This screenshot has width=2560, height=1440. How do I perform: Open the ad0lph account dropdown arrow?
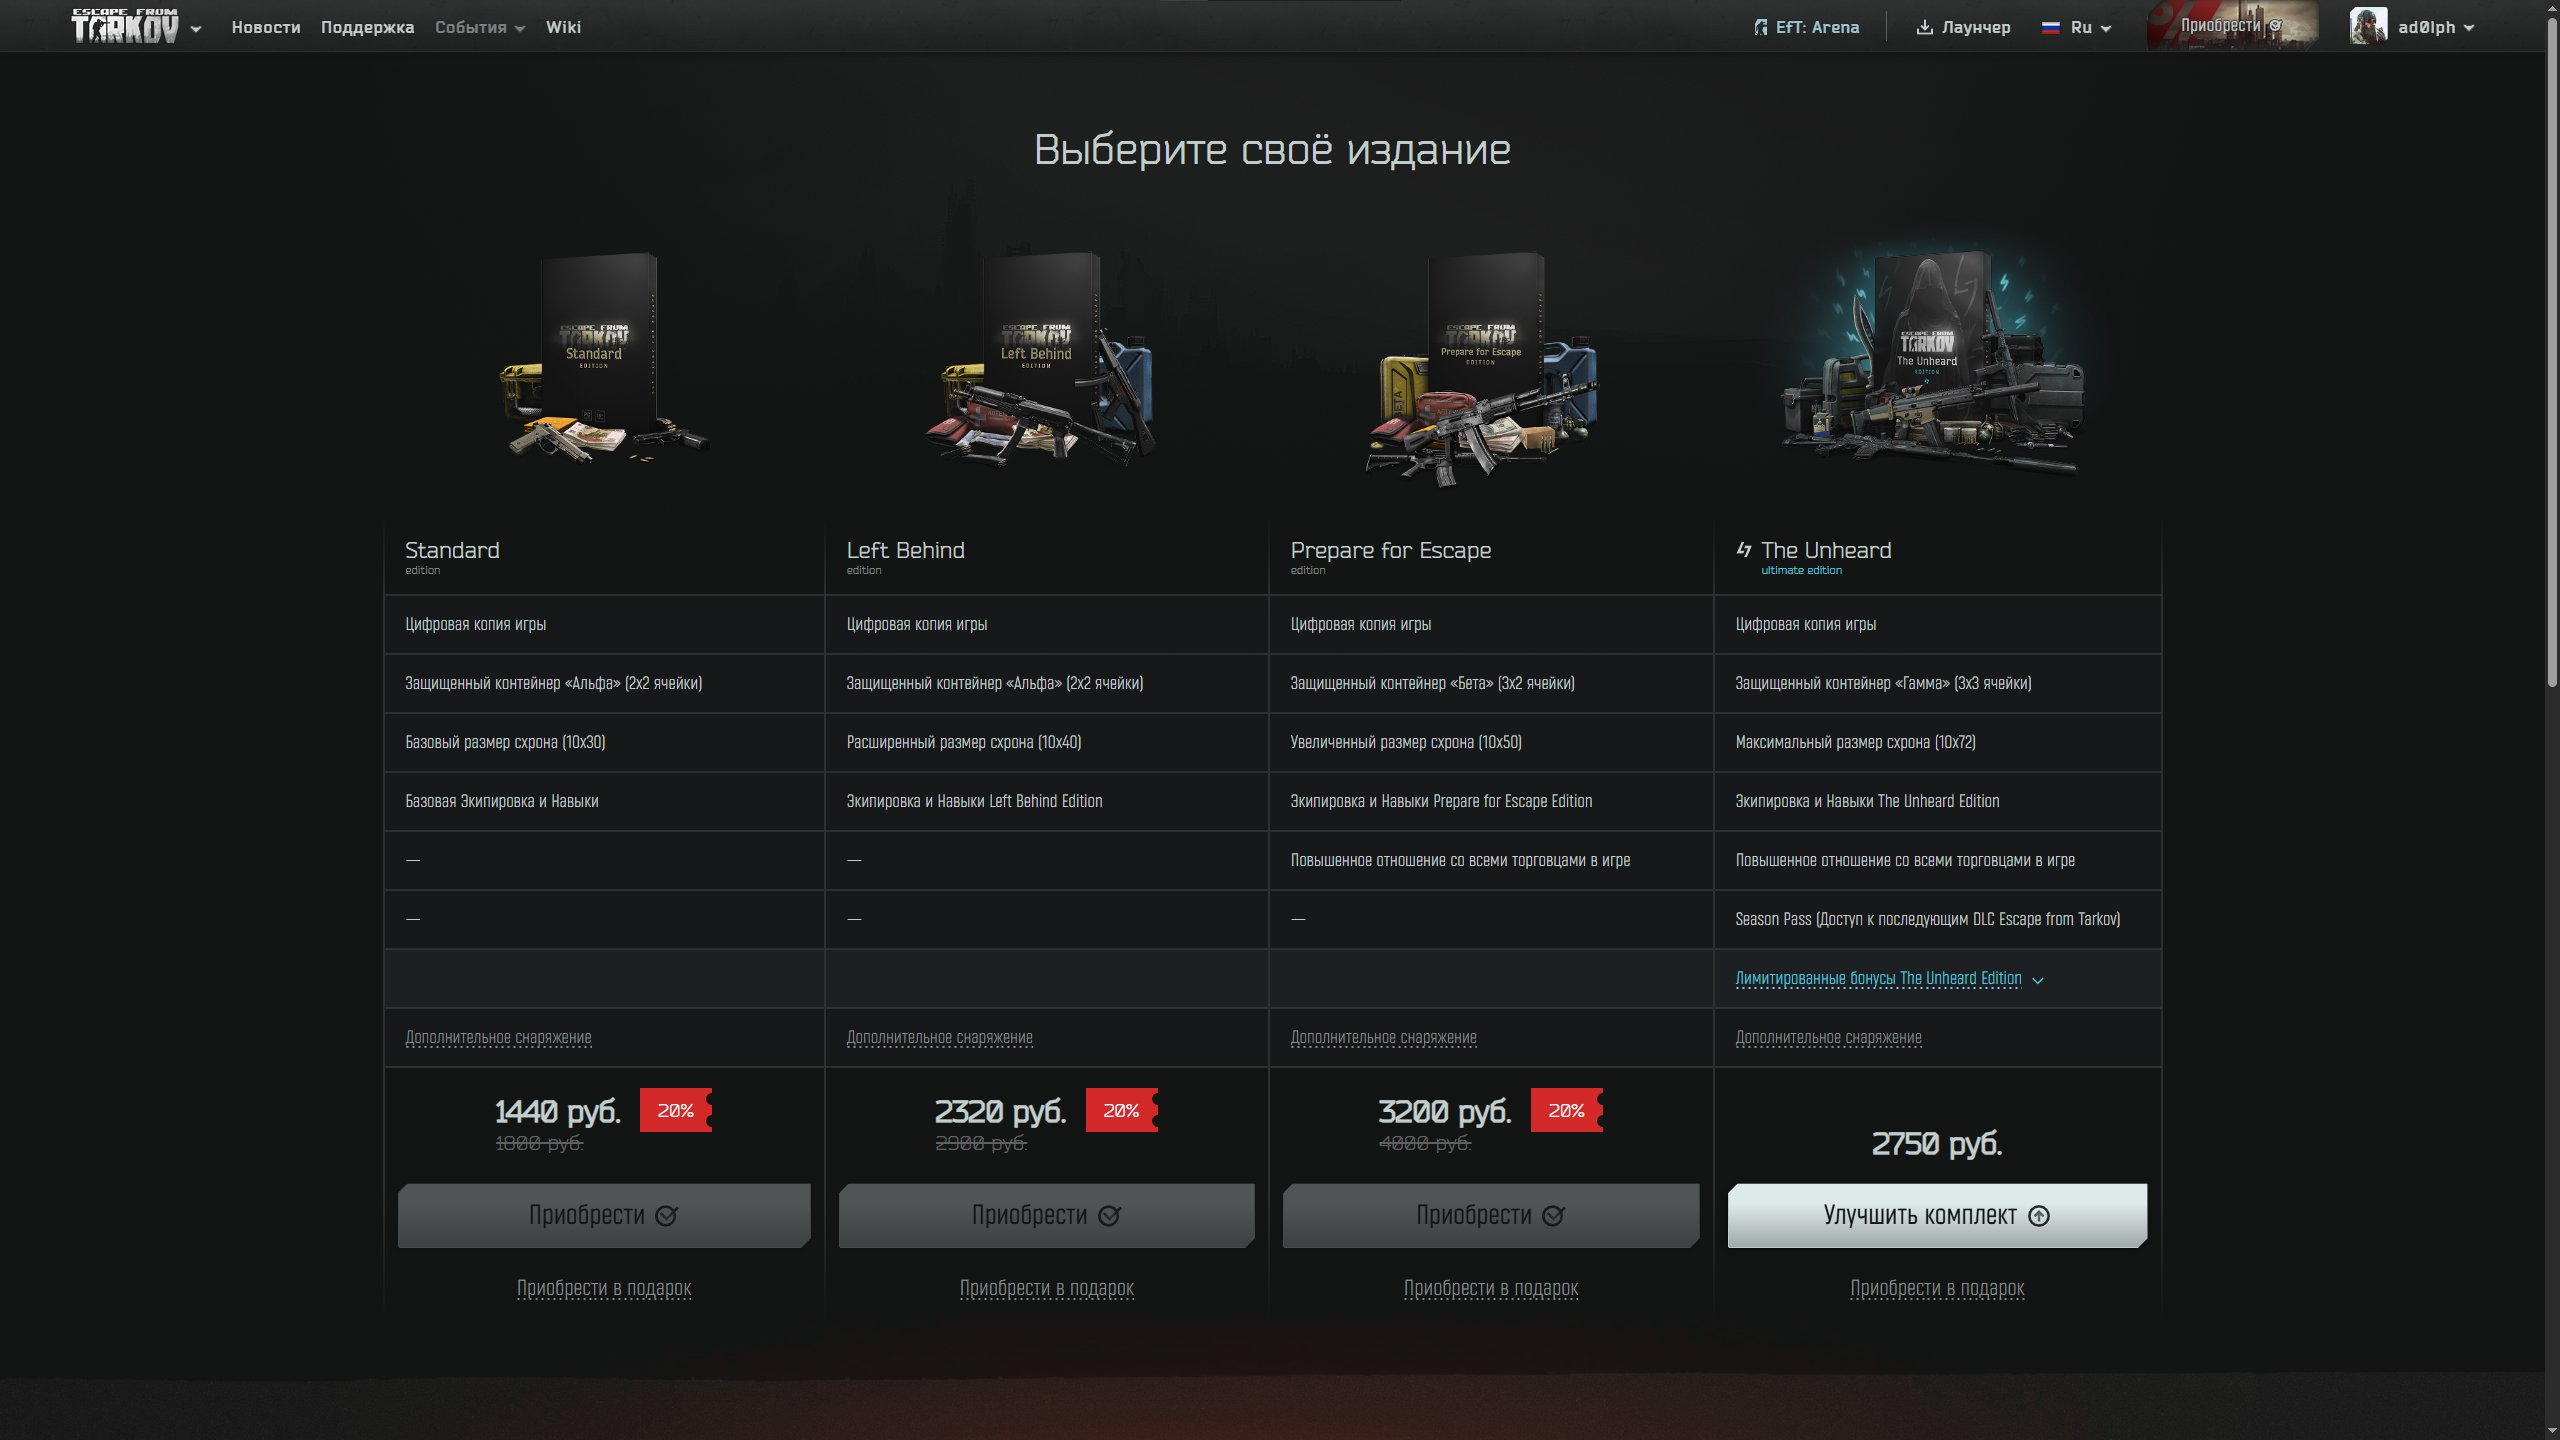[x=2469, y=28]
